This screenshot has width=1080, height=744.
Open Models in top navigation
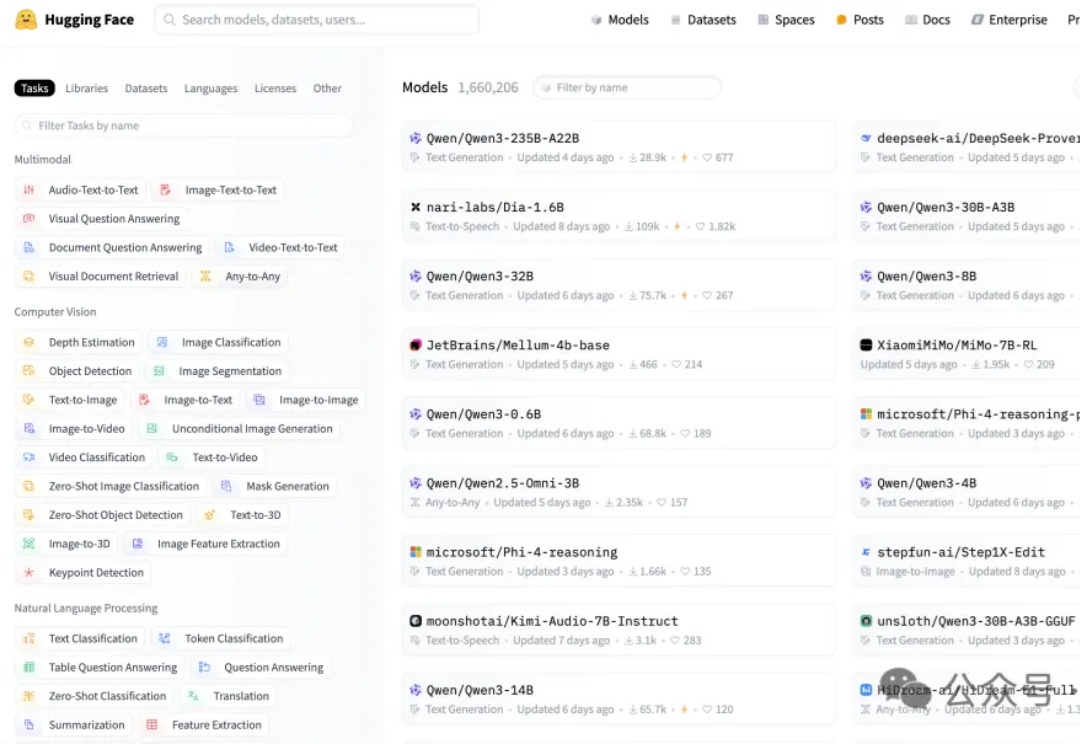click(620, 20)
